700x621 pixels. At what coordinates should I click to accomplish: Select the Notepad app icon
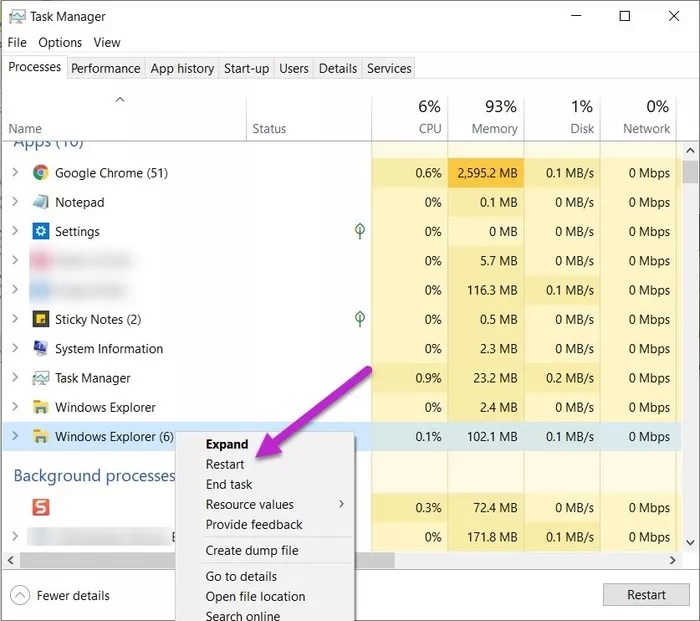(x=41, y=202)
